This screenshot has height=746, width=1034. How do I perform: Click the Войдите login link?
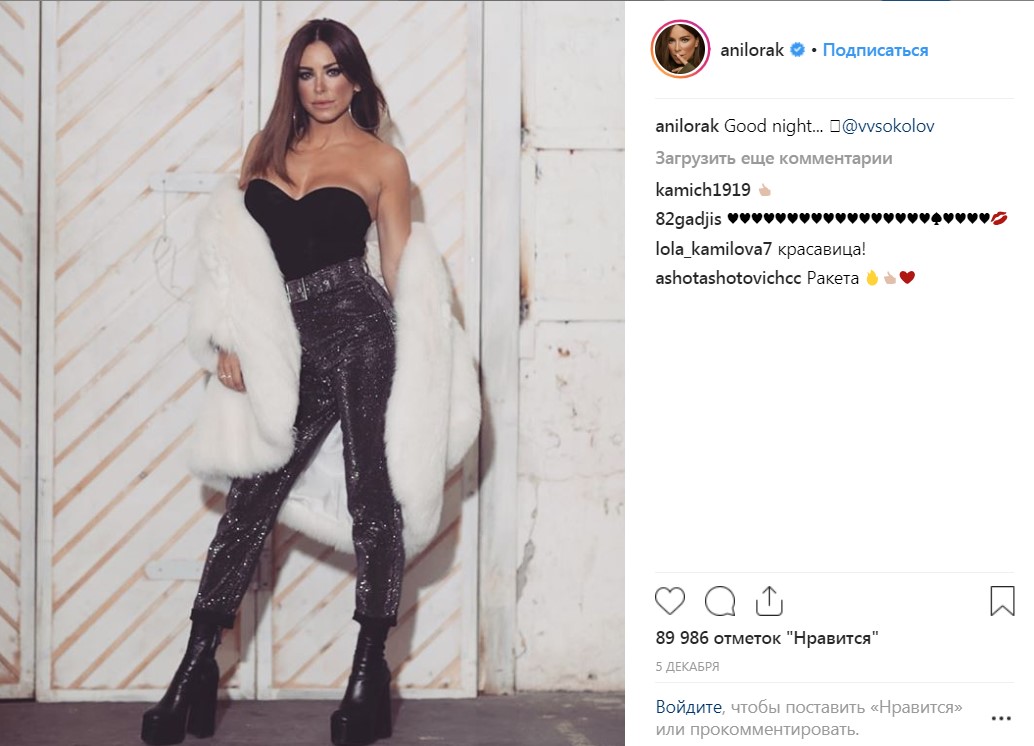pos(688,707)
